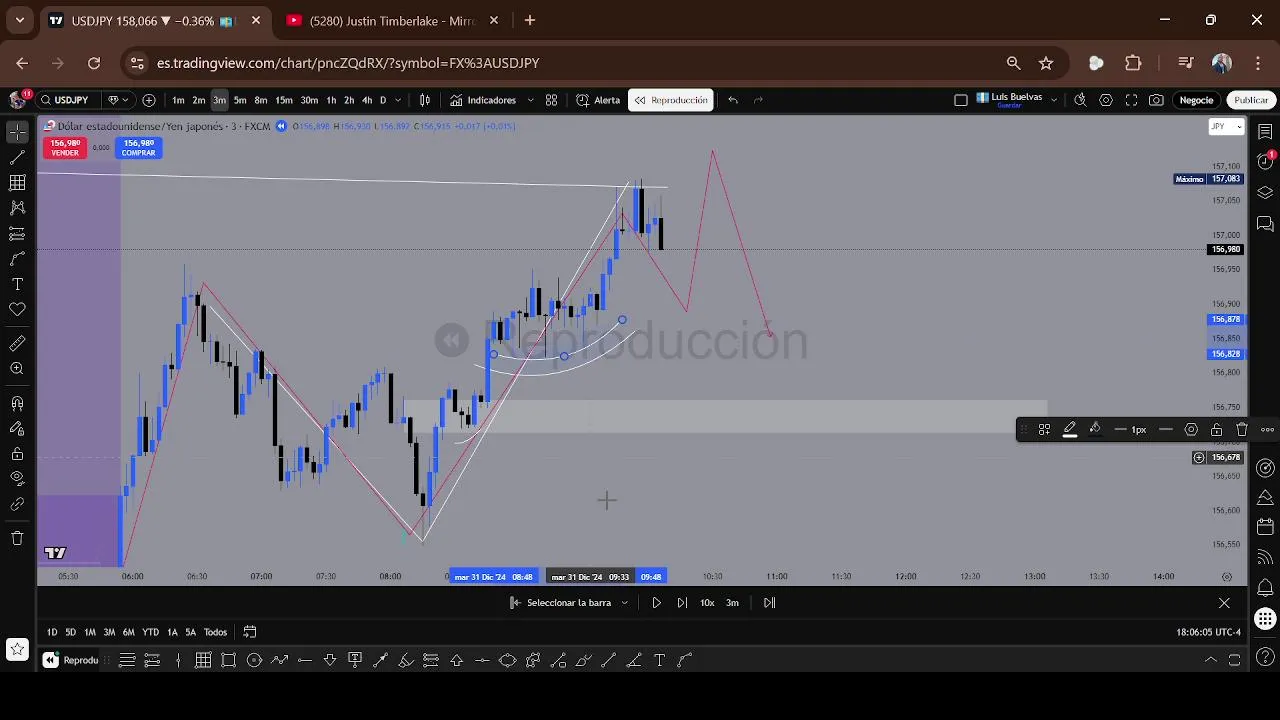Toggle the Reproducción bar replay mode

coord(670,100)
